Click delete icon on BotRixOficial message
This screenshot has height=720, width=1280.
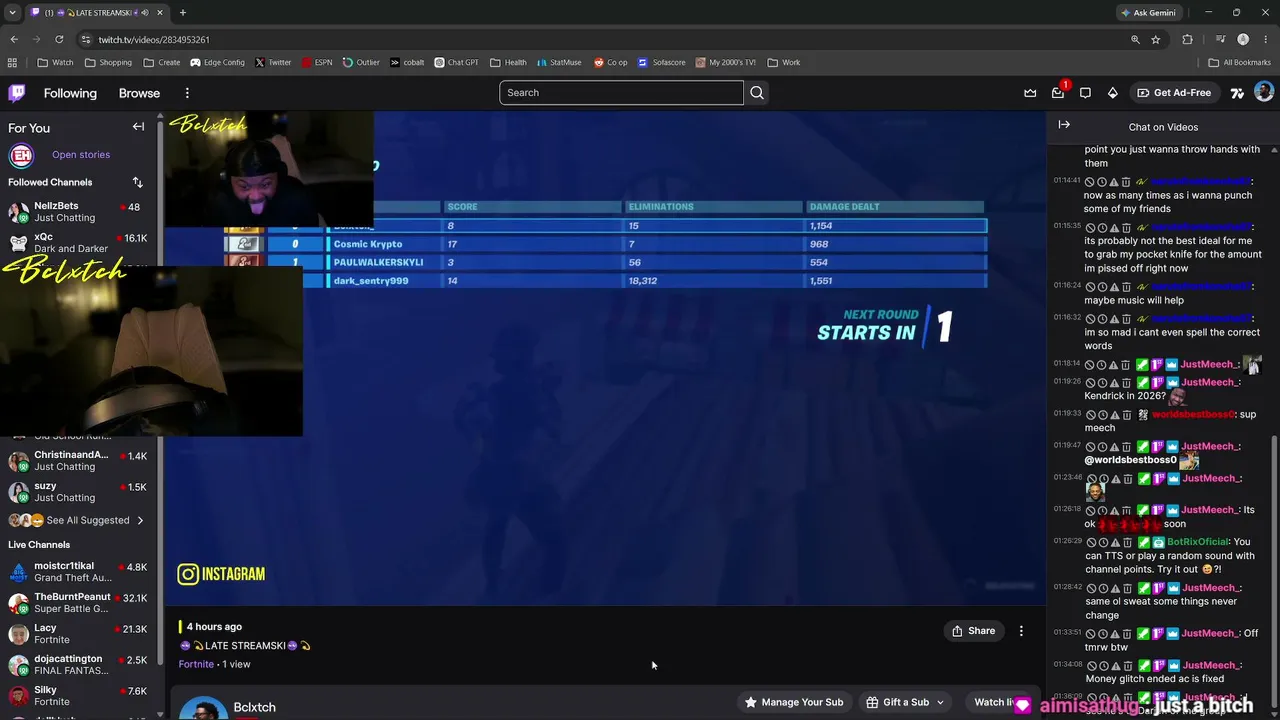(x=1126, y=542)
